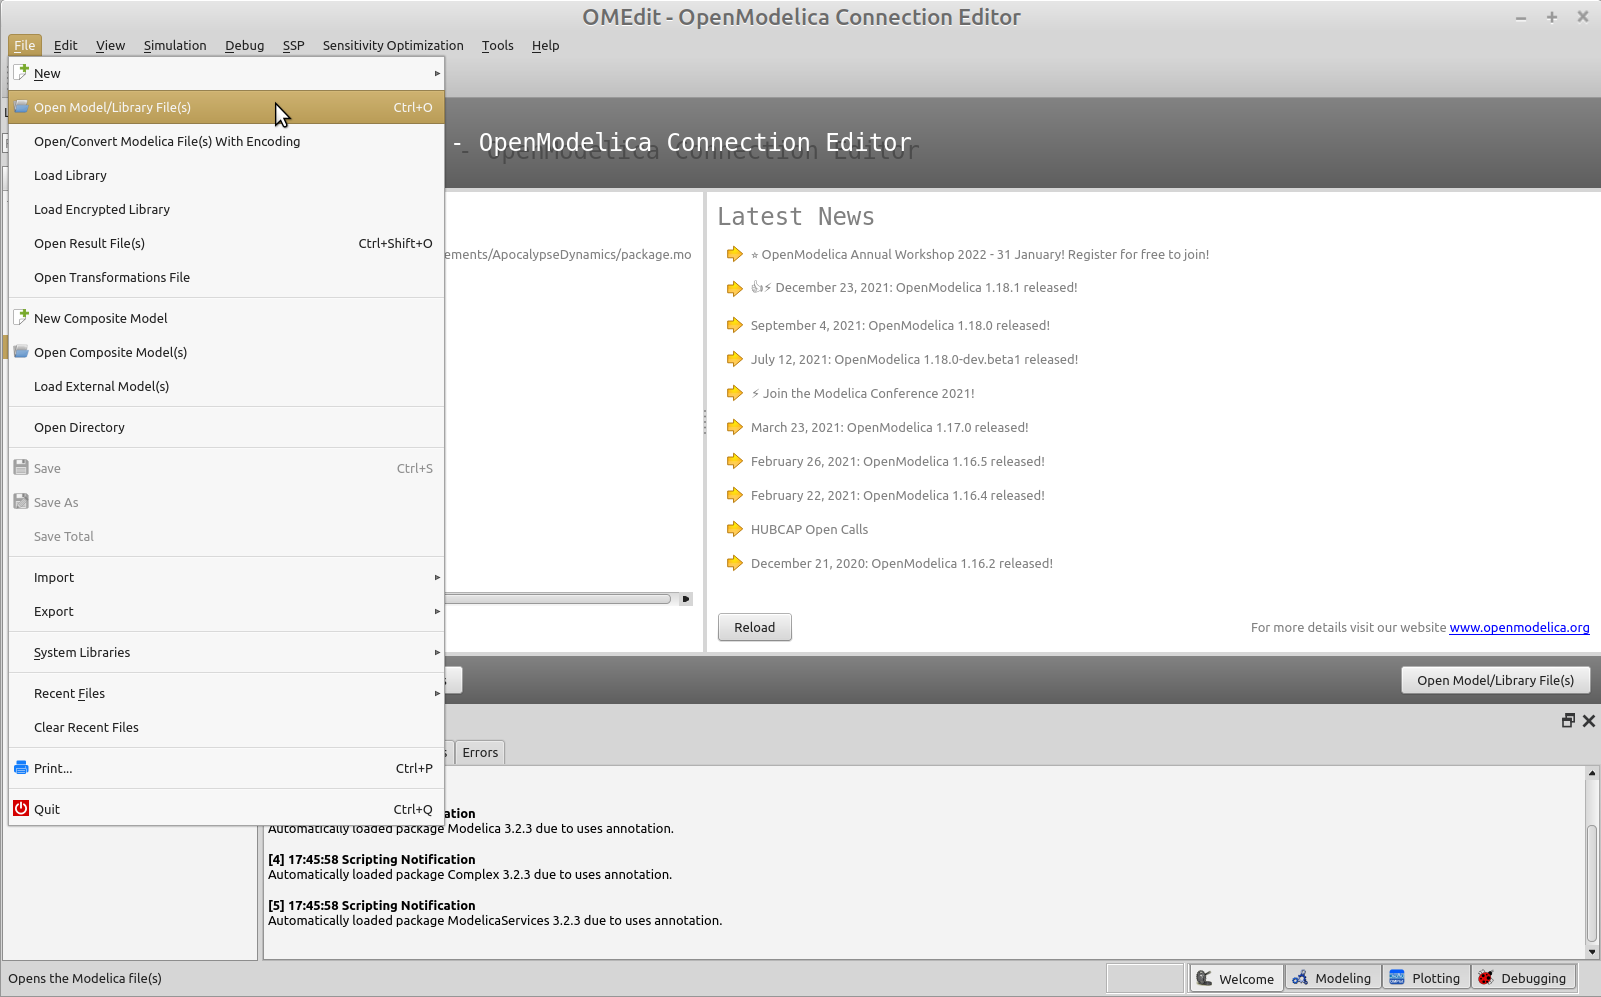
Task: Click the Debugging bug icon
Action: coord(1486,978)
